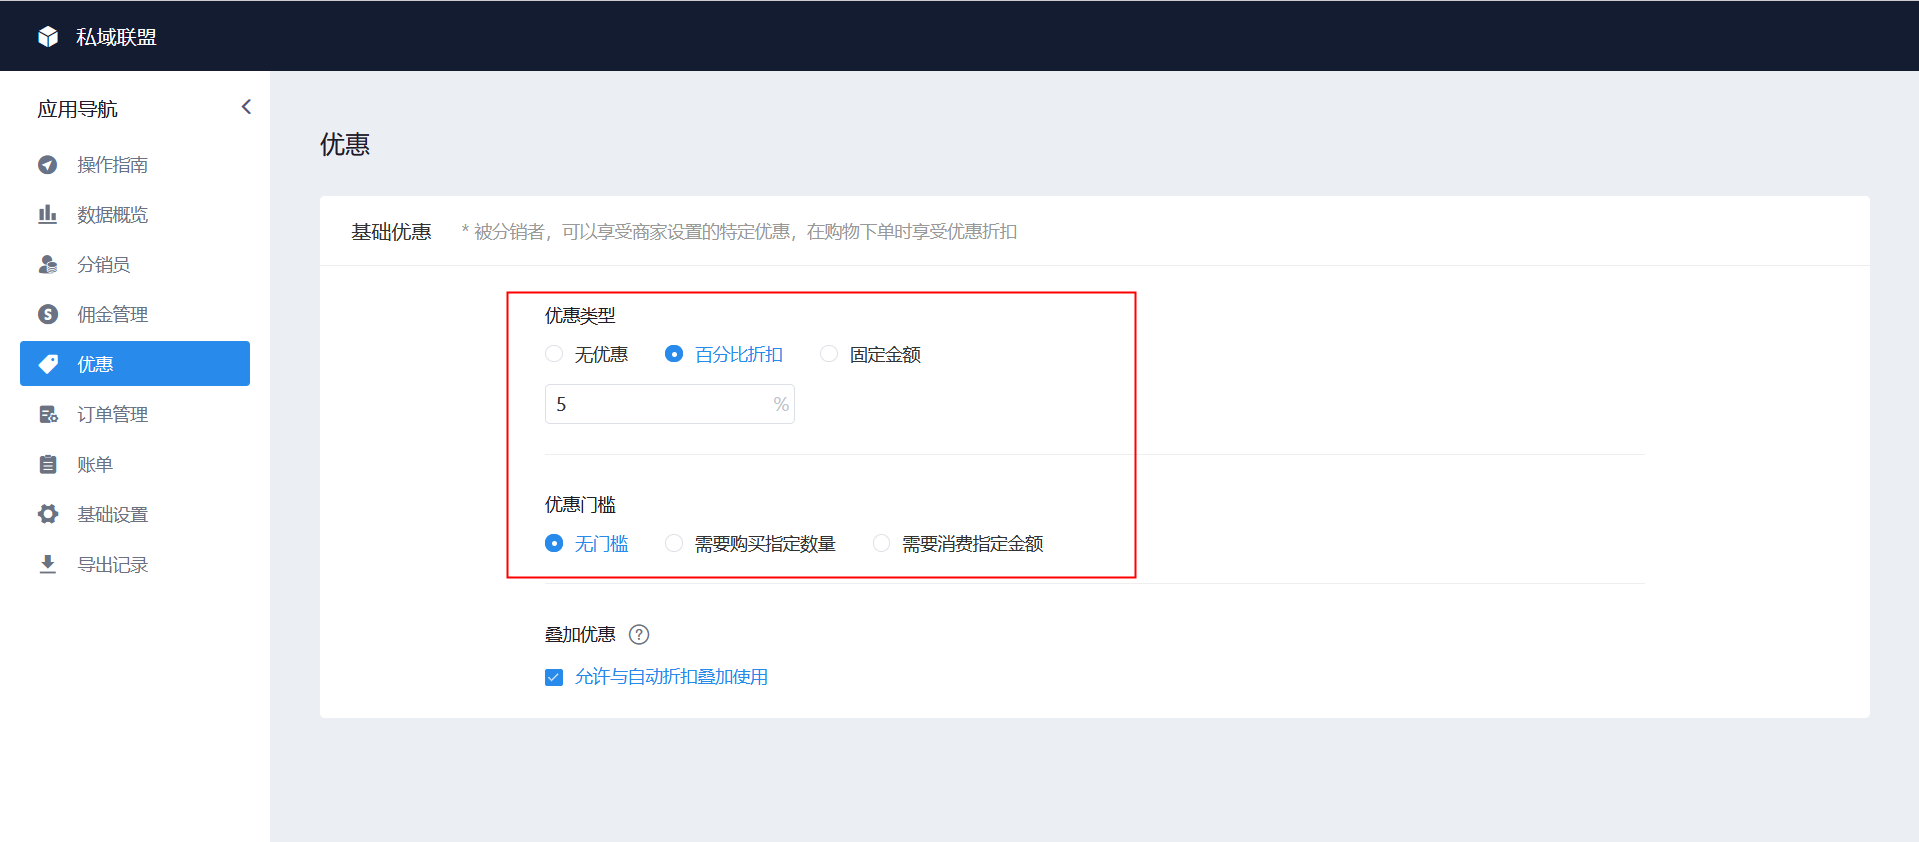Collapse the 应用导航 sidebar chevron
This screenshot has width=1919, height=842.
(246, 107)
